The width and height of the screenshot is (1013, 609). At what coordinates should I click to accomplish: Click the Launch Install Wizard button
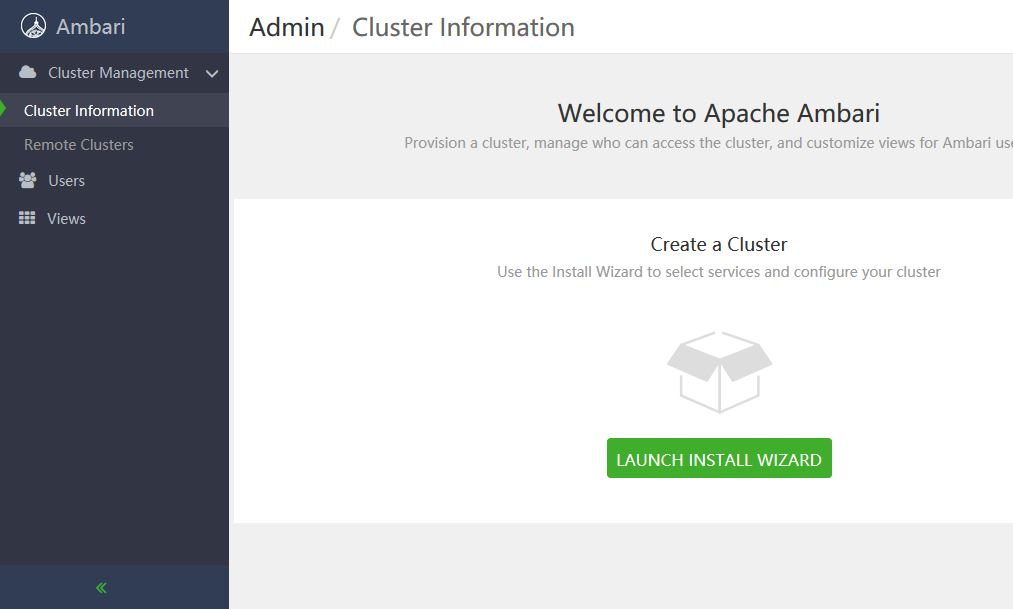(x=719, y=459)
